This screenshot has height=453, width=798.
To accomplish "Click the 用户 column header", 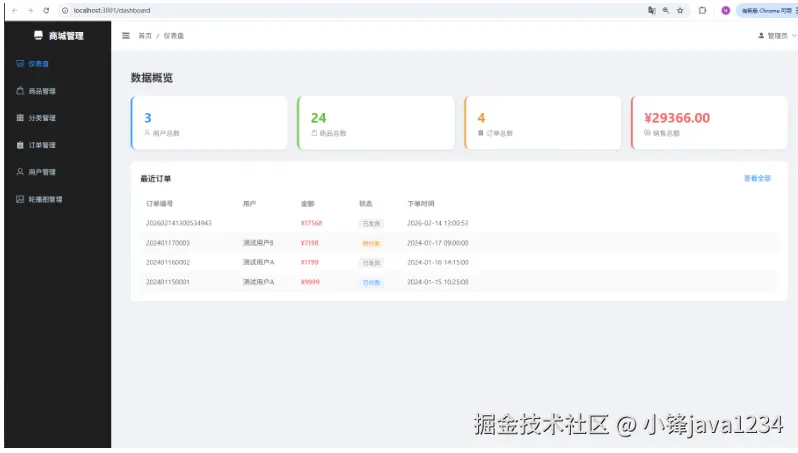I will click(x=249, y=204).
